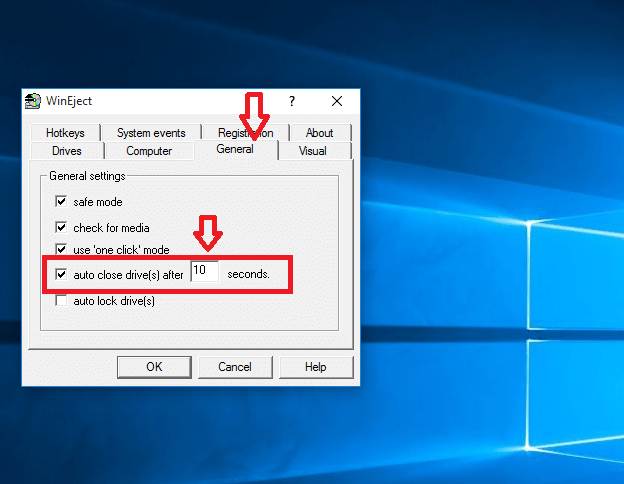Image resolution: width=624 pixels, height=484 pixels.
Task: Open Help from the bottom button
Action: point(316,367)
